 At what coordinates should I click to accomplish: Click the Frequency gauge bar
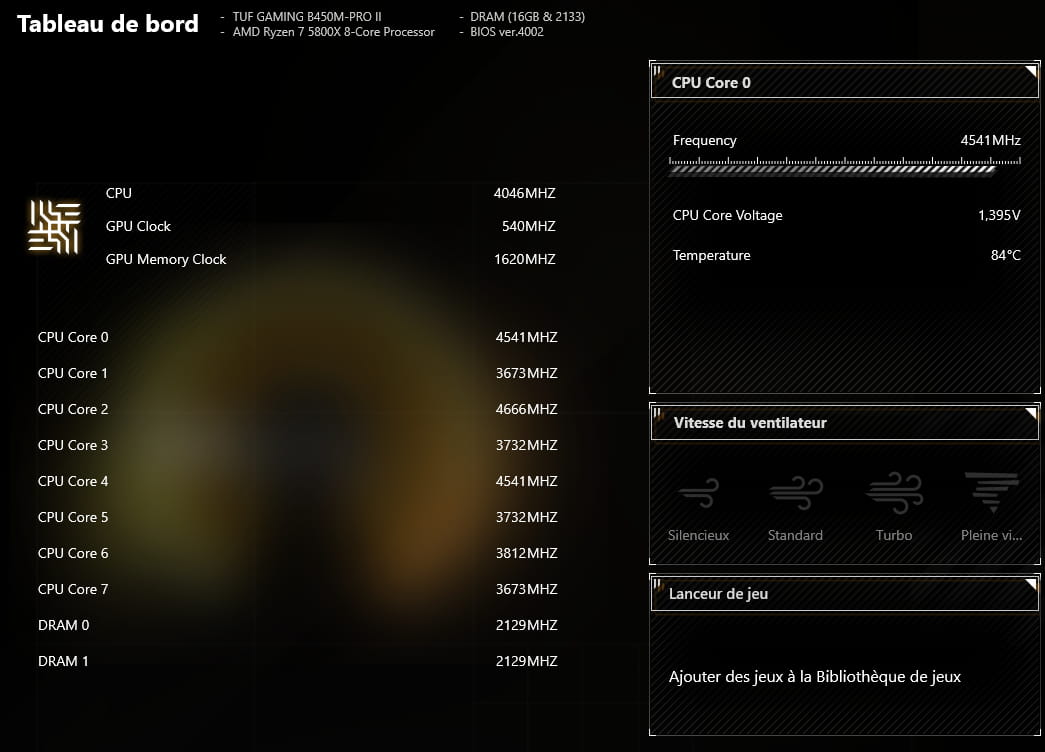tap(844, 165)
